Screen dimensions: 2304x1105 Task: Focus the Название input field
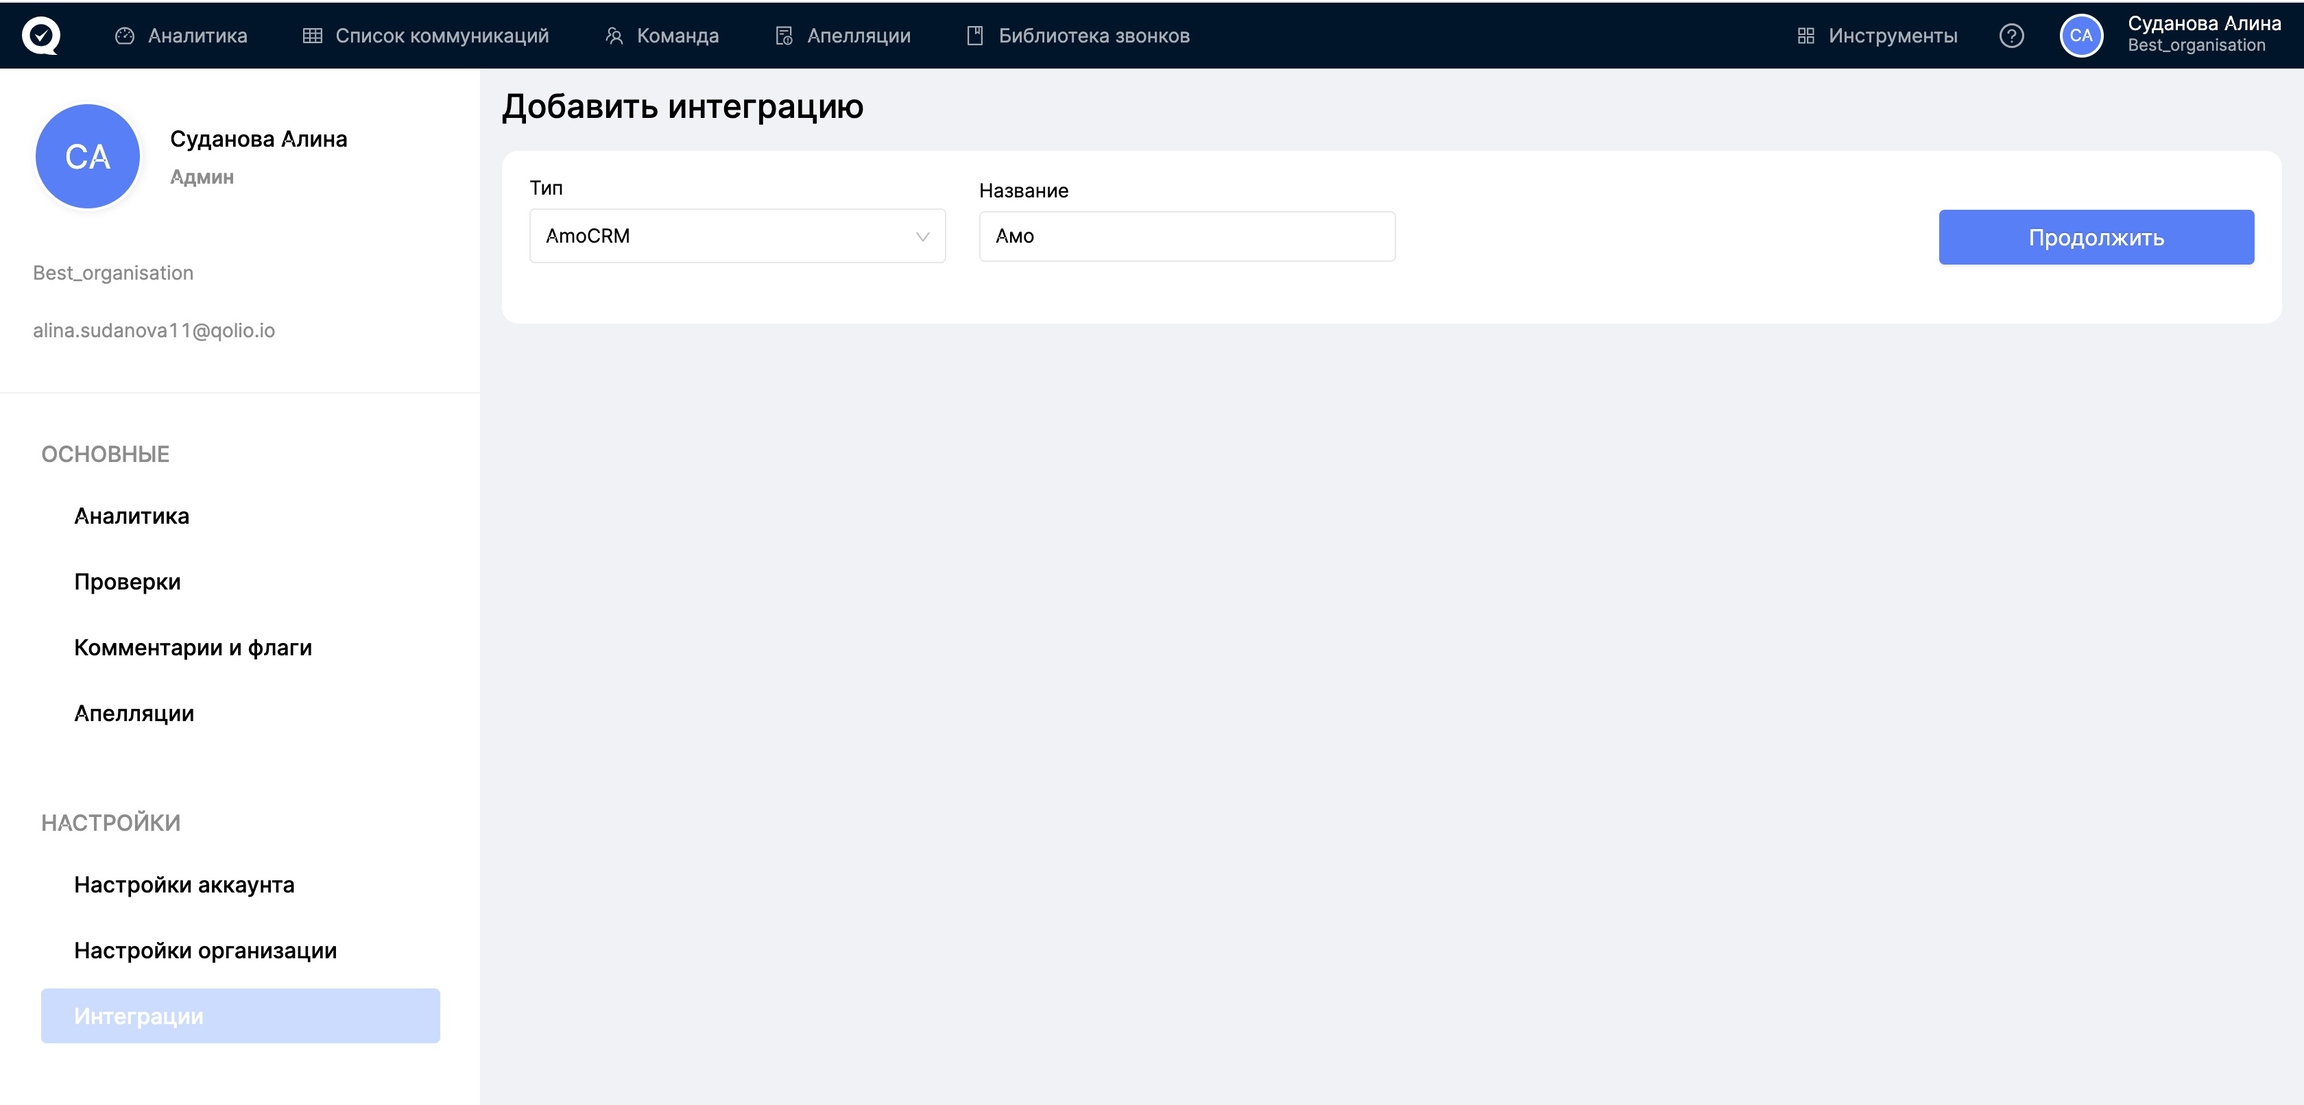point(1186,237)
